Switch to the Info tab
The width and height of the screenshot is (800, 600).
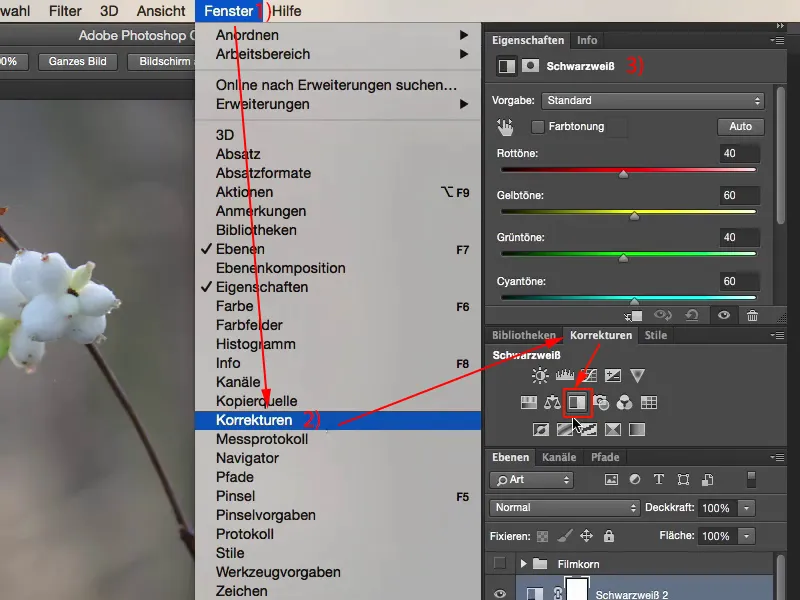[x=587, y=40]
